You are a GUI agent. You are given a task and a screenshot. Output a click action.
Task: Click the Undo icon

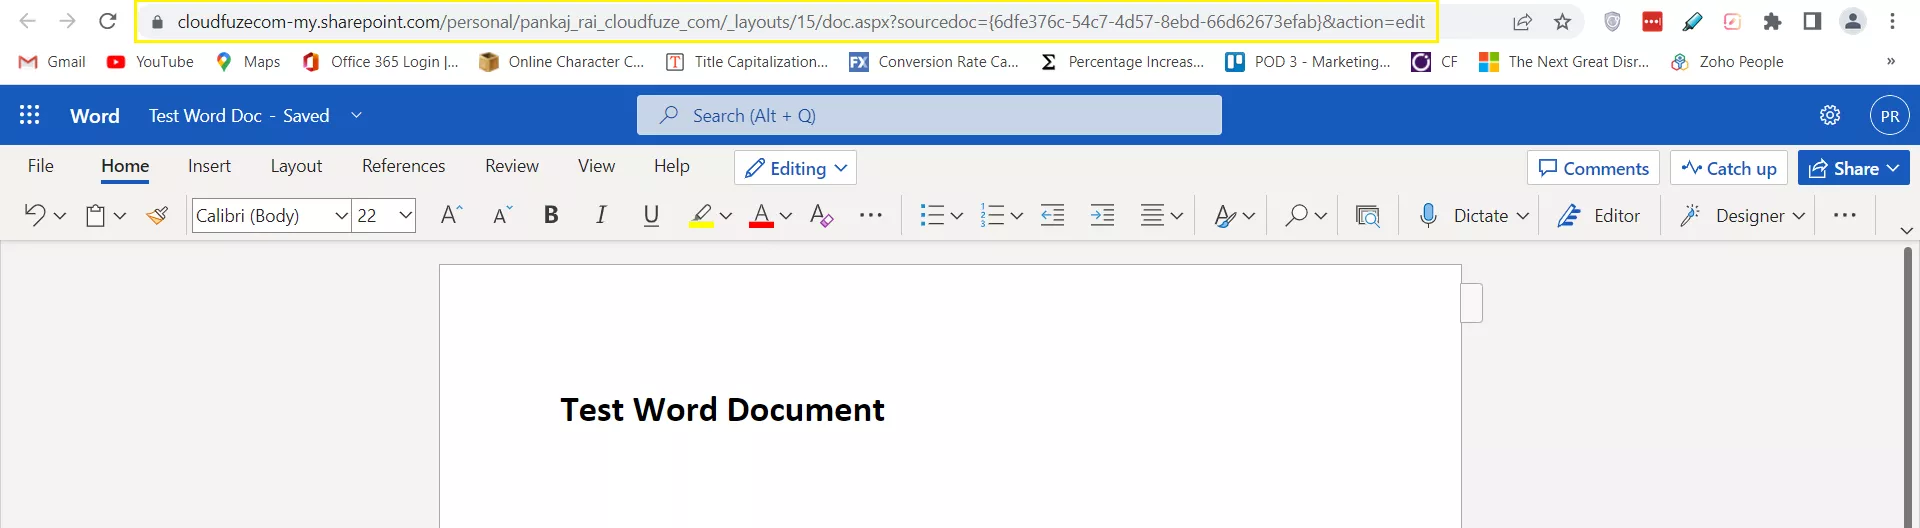click(x=35, y=215)
